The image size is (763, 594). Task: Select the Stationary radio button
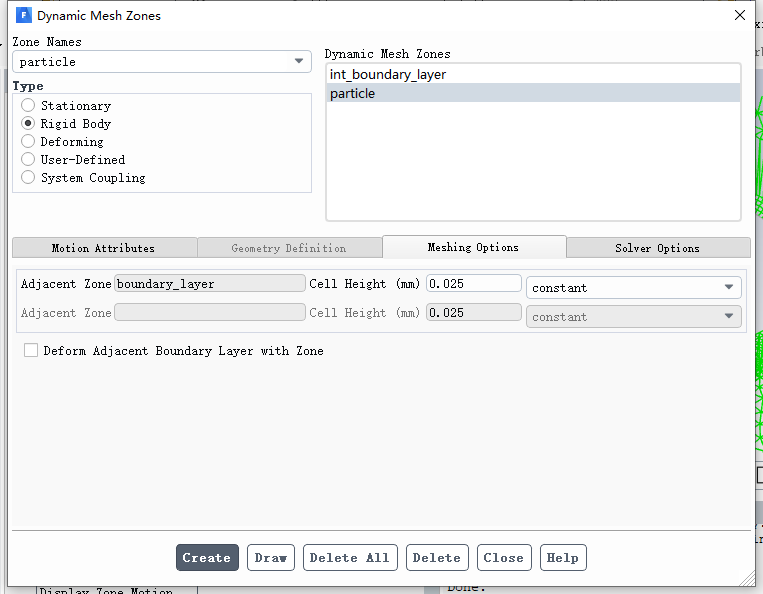pos(28,106)
